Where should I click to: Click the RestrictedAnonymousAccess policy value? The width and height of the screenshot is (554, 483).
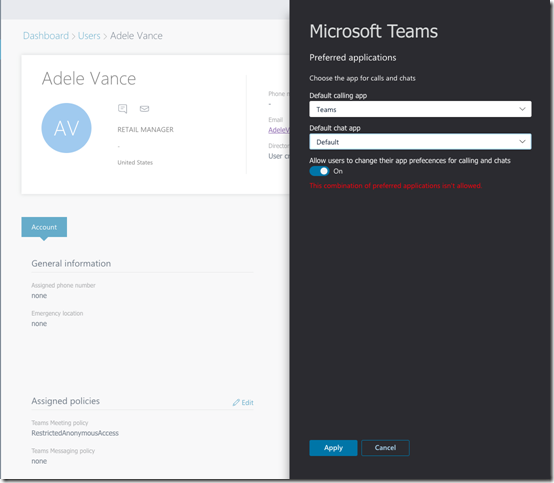pyautogui.click(x=75, y=433)
